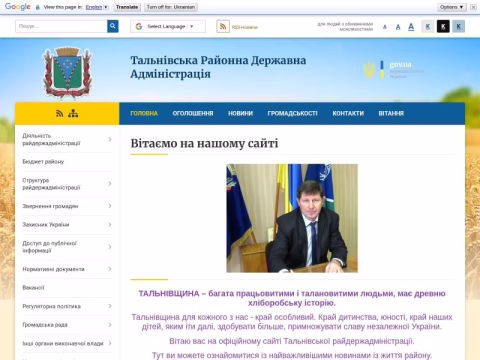Click the для людей з обмеженими можливостями text
Screen dimensions: 480x360
(x=345, y=27)
